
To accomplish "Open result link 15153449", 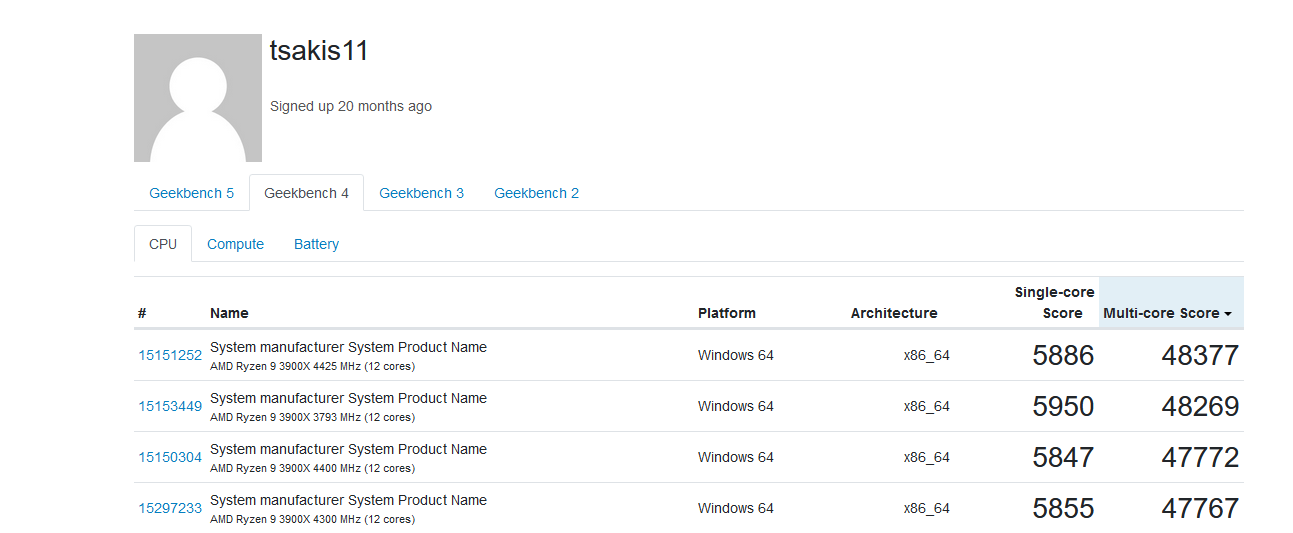I will 170,406.
